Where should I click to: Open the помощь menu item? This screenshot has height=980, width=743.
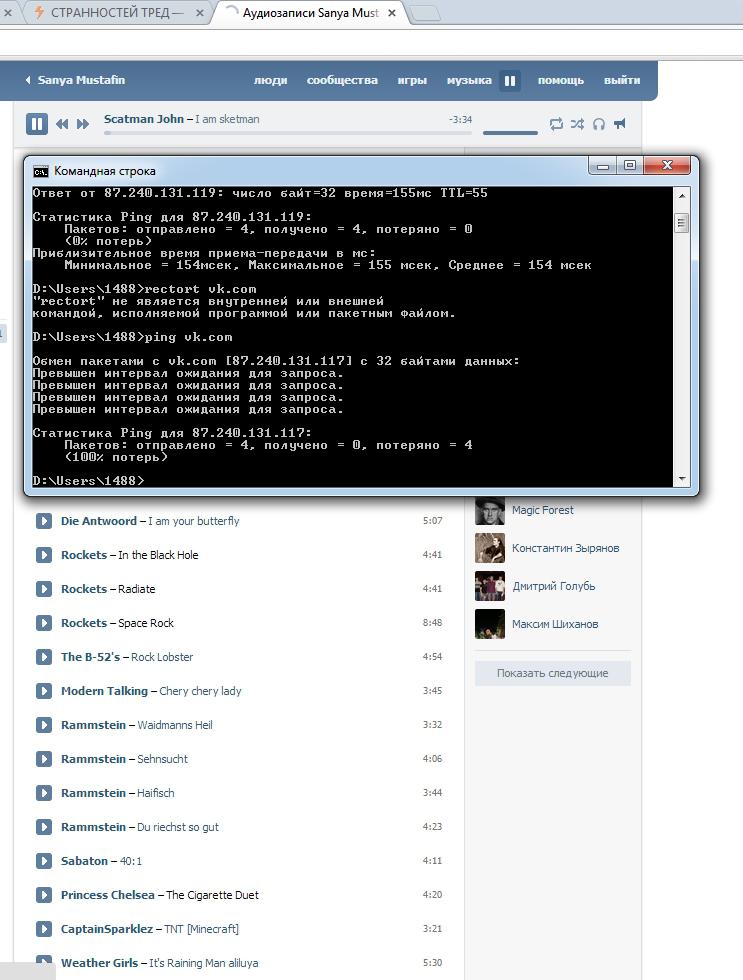tap(561, 80)
